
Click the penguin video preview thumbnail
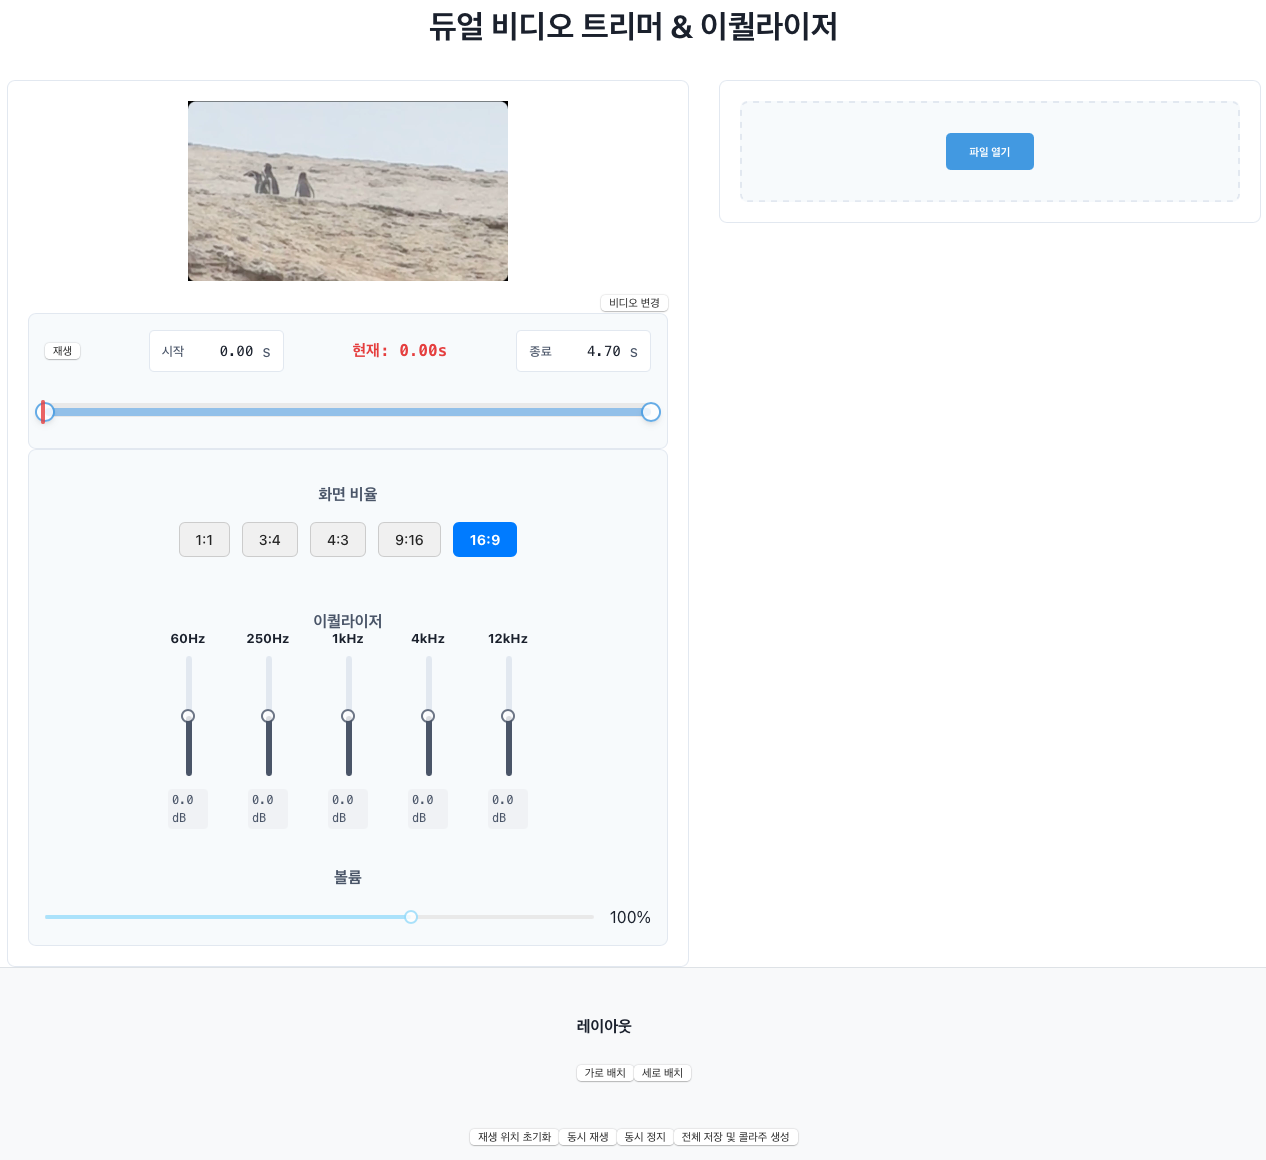point(347,190)
